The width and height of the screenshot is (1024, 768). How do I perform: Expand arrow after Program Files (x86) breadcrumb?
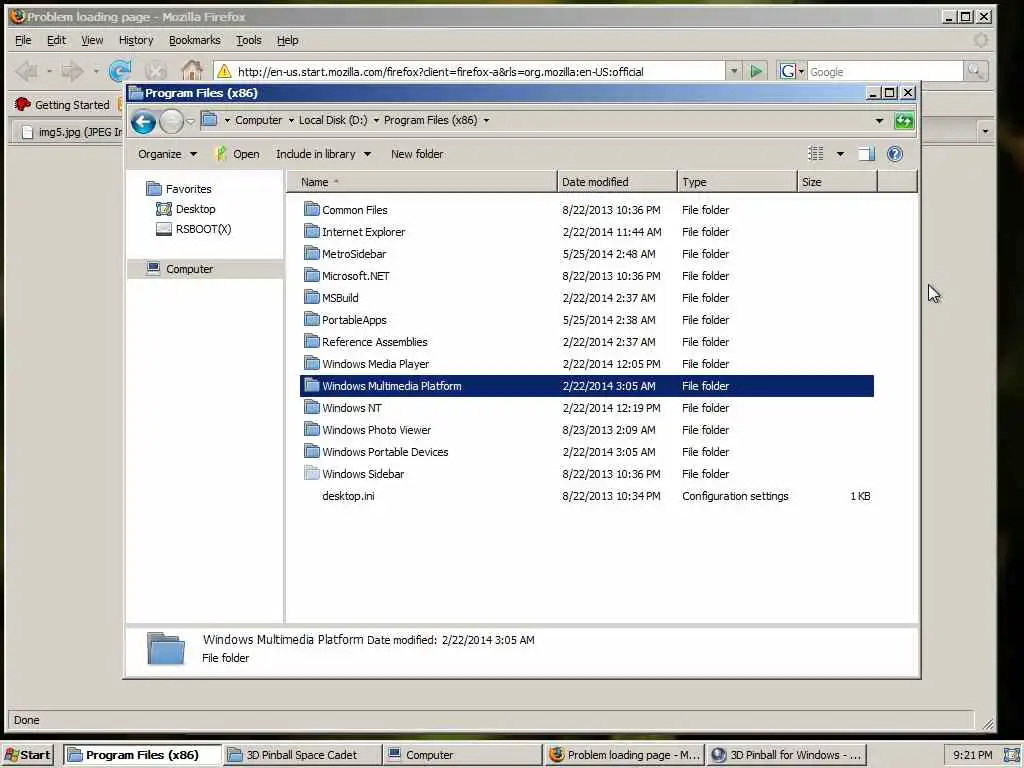(487, 120)
